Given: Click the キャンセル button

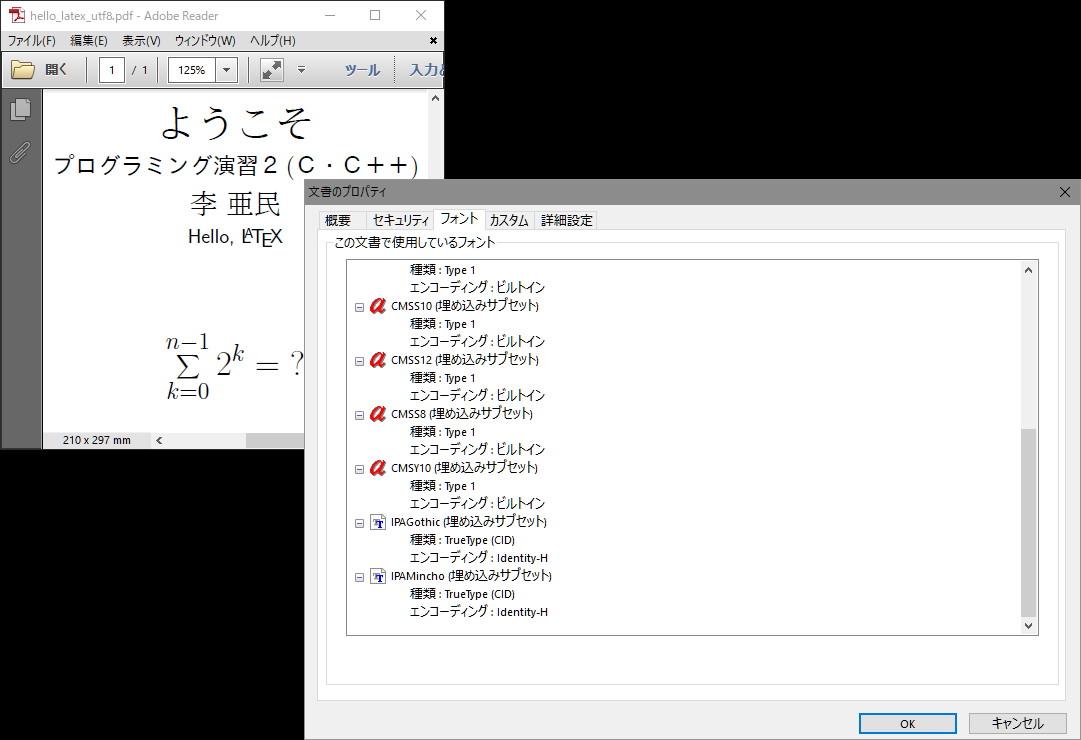Looking at the screenshot, I should (x=1018, y=723).
